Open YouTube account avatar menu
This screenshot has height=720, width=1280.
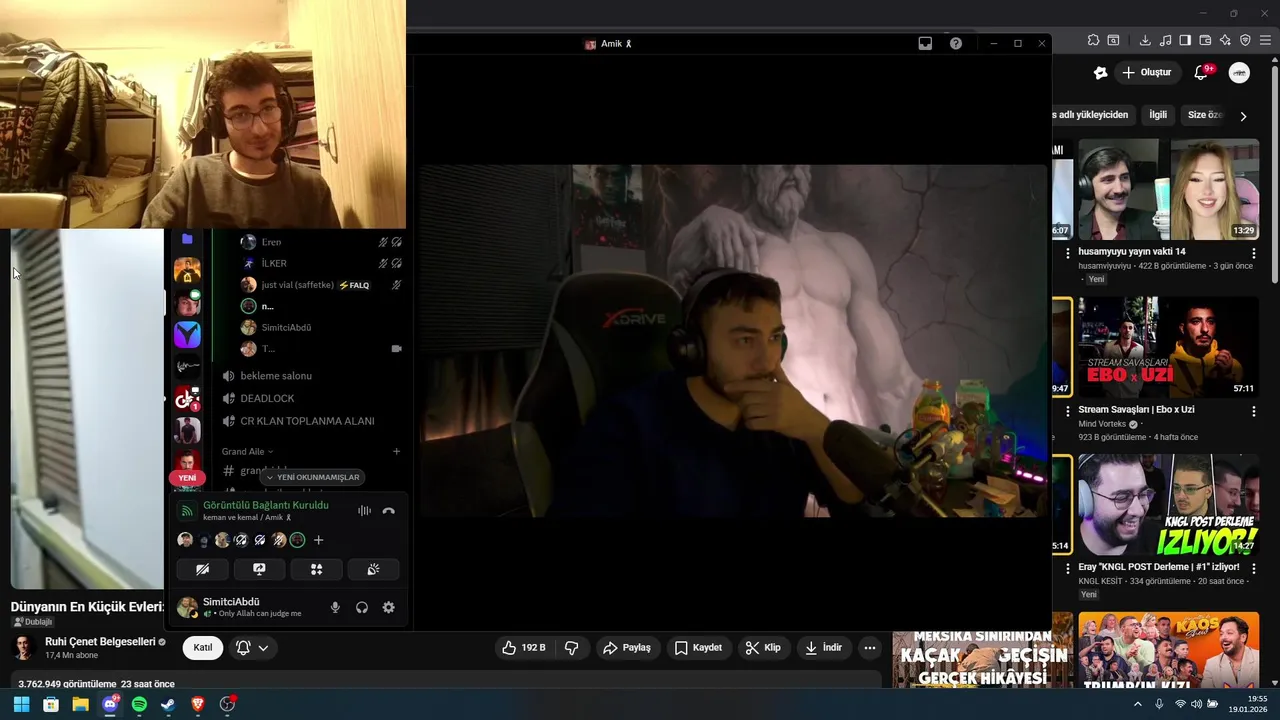pyautogui.click(x=1239, y=73)
